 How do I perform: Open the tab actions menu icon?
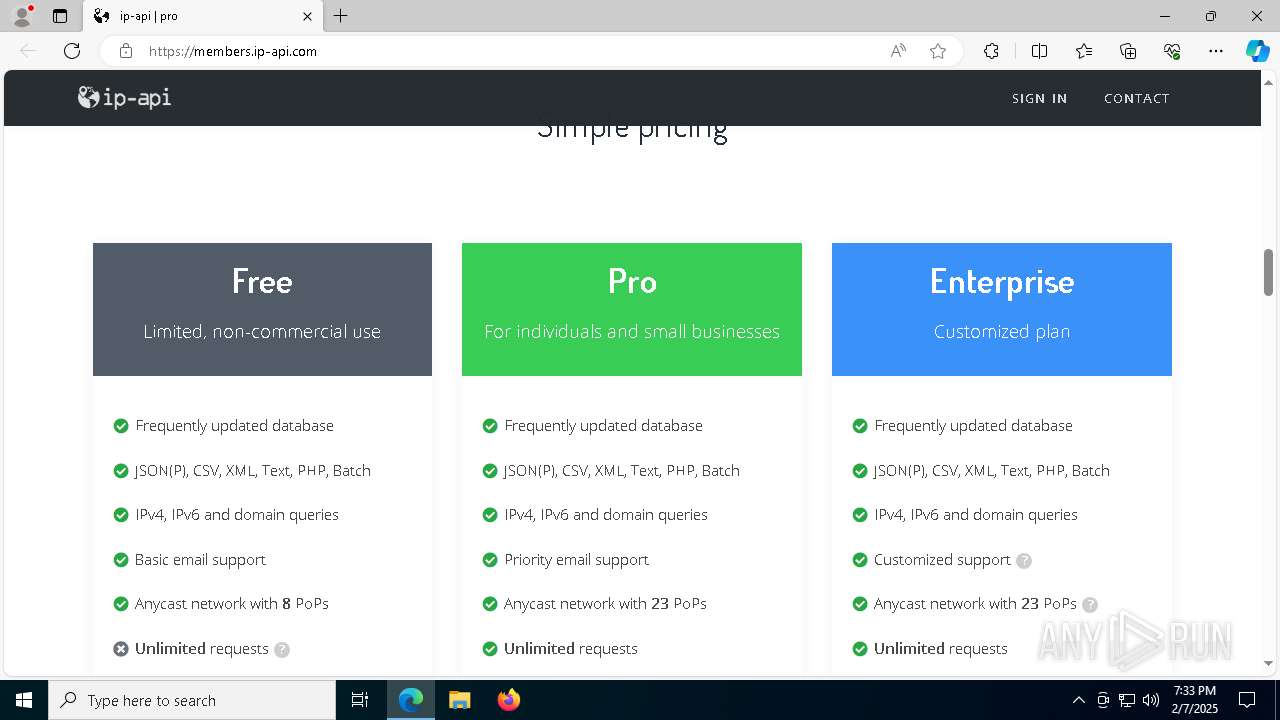pos(60,16)
